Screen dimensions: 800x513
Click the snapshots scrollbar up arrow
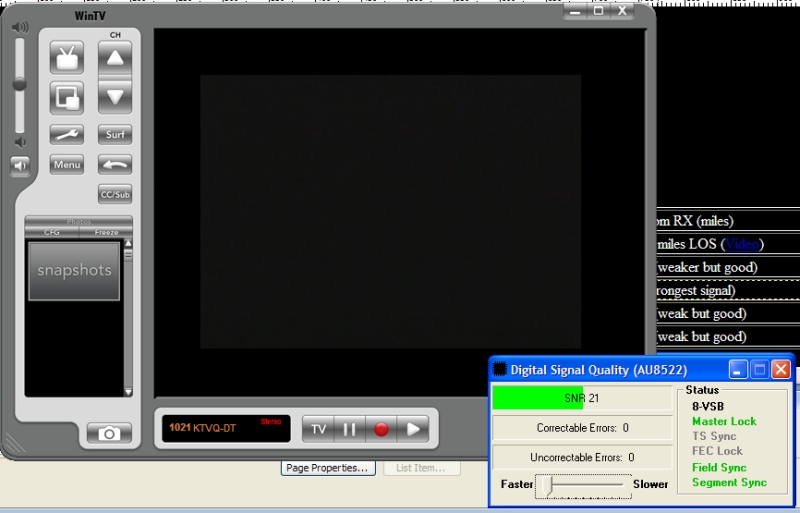[128, 243]
